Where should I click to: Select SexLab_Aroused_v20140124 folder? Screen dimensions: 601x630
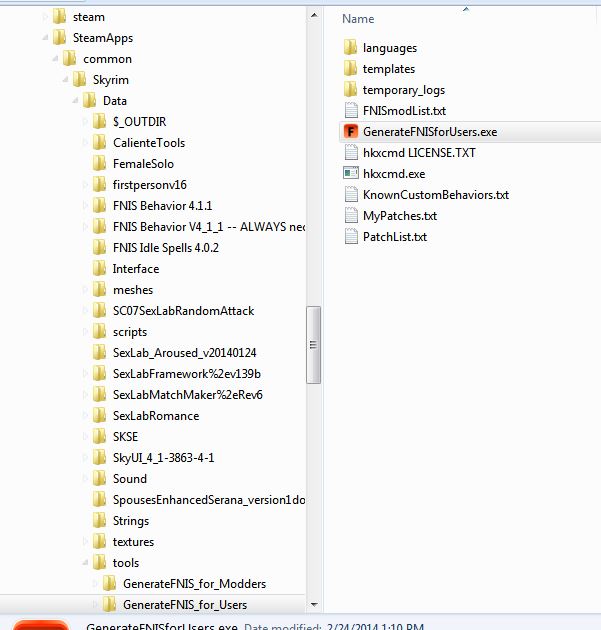pyautogui.click(x=184, y=352)
